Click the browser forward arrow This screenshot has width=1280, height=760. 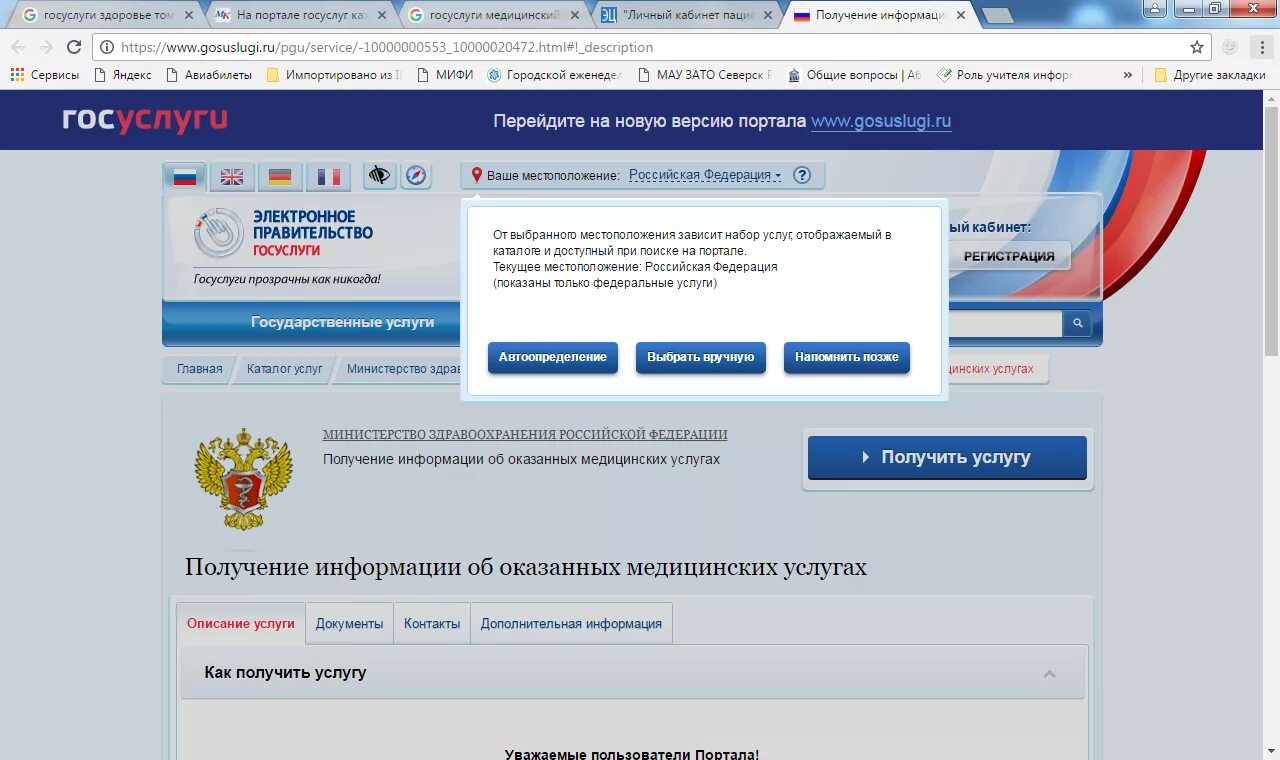pos(46,47)
